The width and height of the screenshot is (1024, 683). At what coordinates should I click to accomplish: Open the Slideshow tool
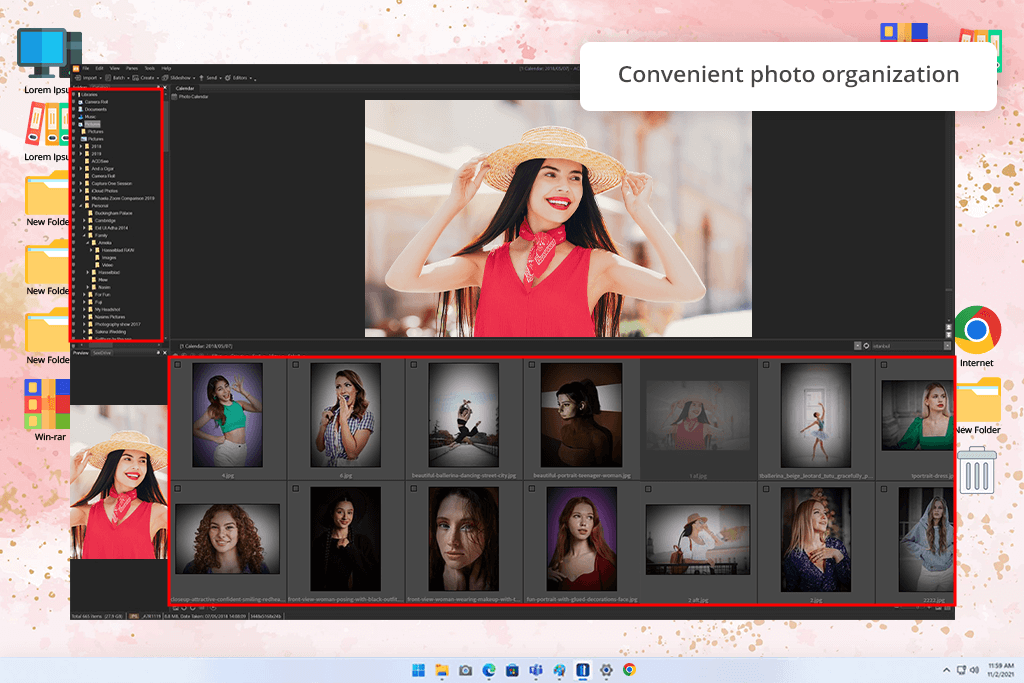[x=177, y=78]
